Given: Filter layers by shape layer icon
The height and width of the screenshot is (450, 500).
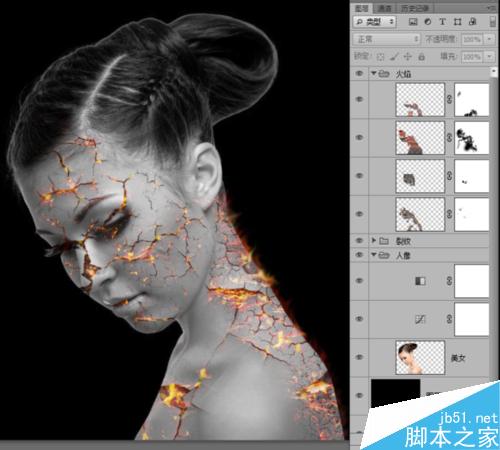Looking at the screenshot, I should pyautogui.click(x=457, y=22).
